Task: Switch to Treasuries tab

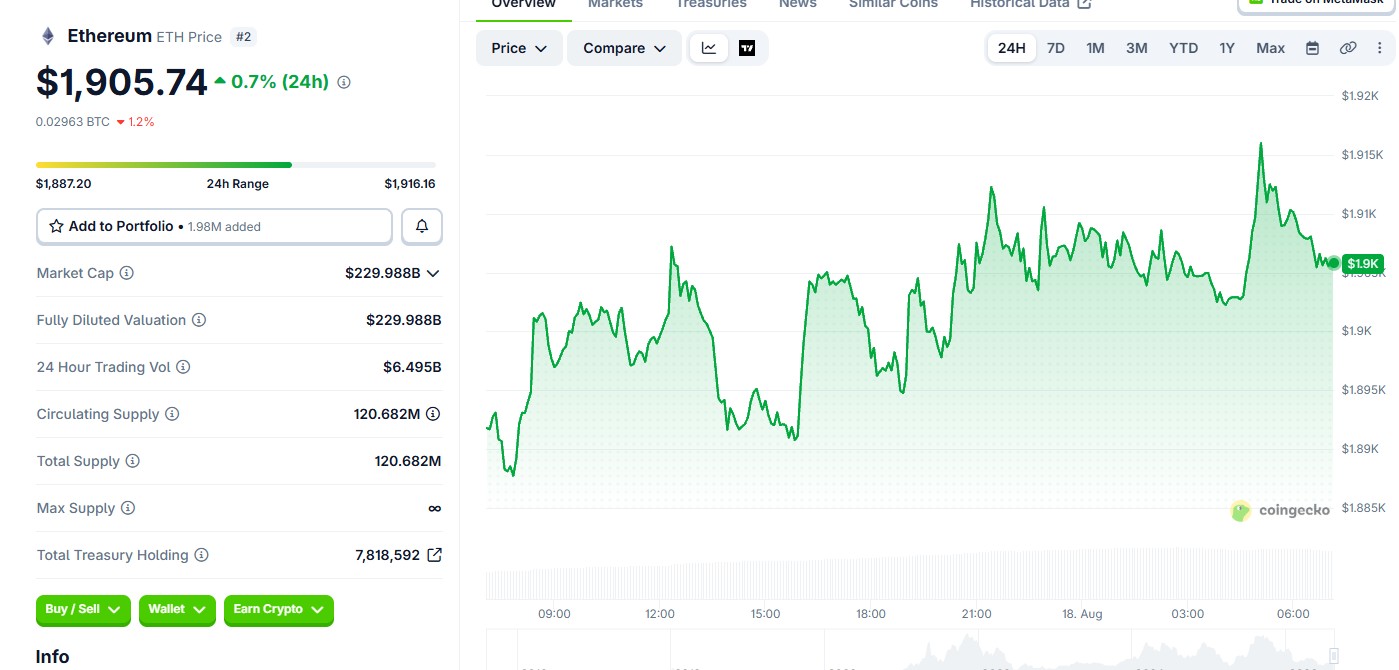Action: click(710, 5)
